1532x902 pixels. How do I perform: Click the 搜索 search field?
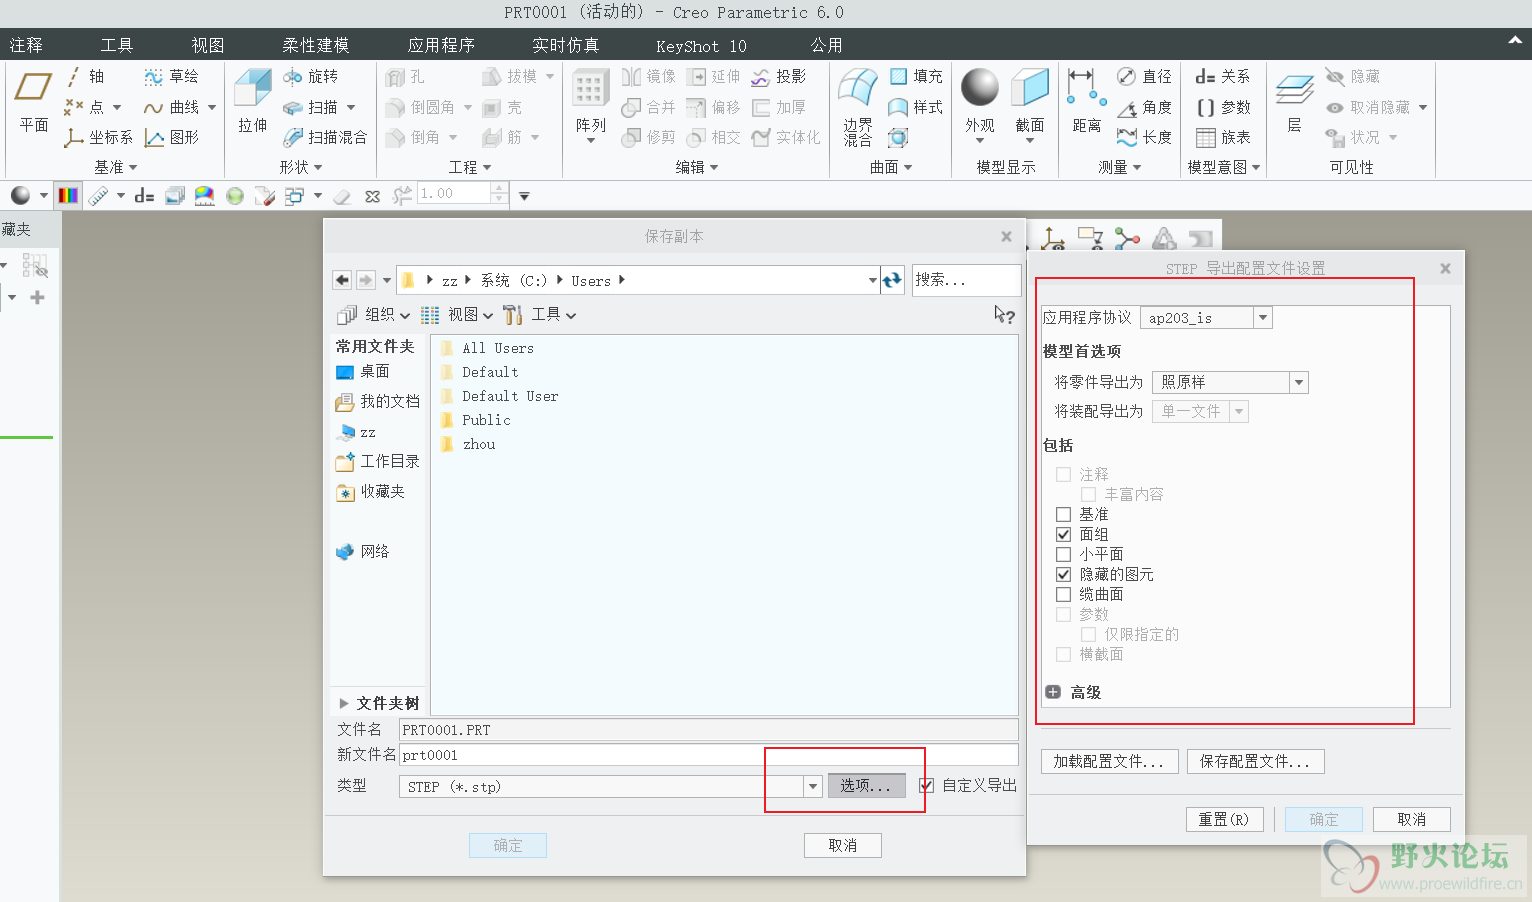966,280
